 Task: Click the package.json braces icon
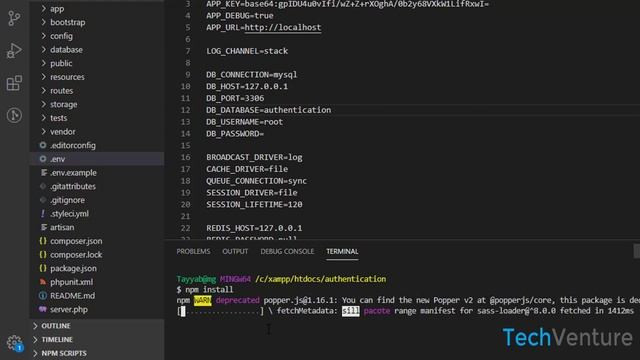pos(43,268)
